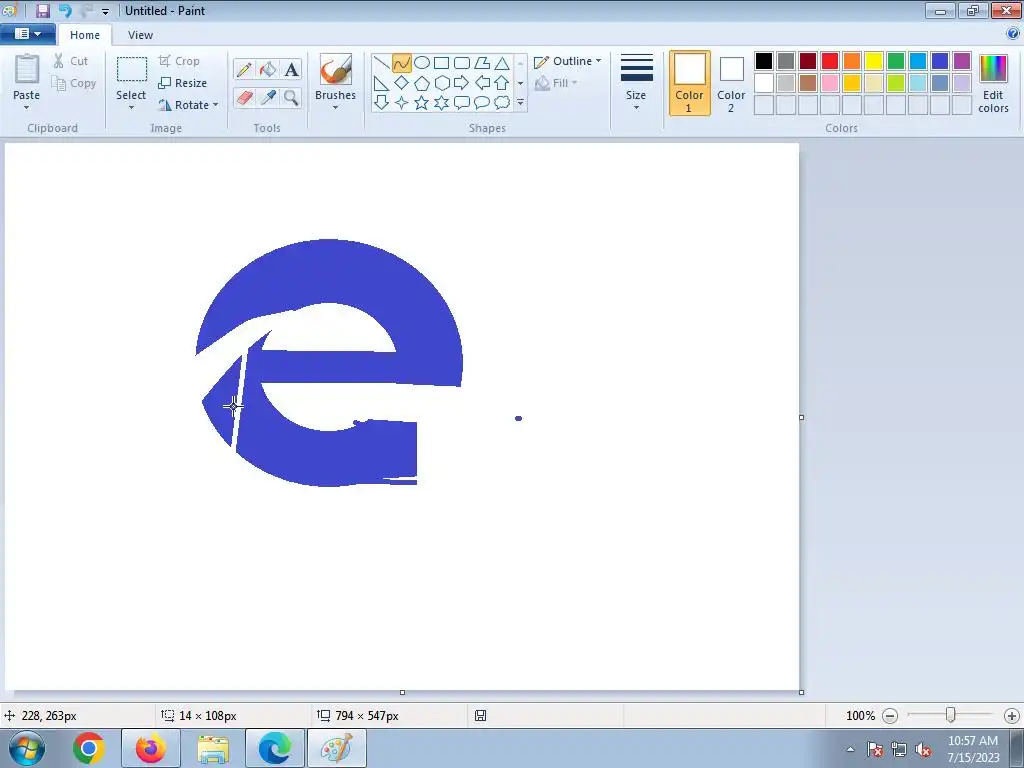Click the Resize button
The image size is (1024, 768).
click(183, 83)
